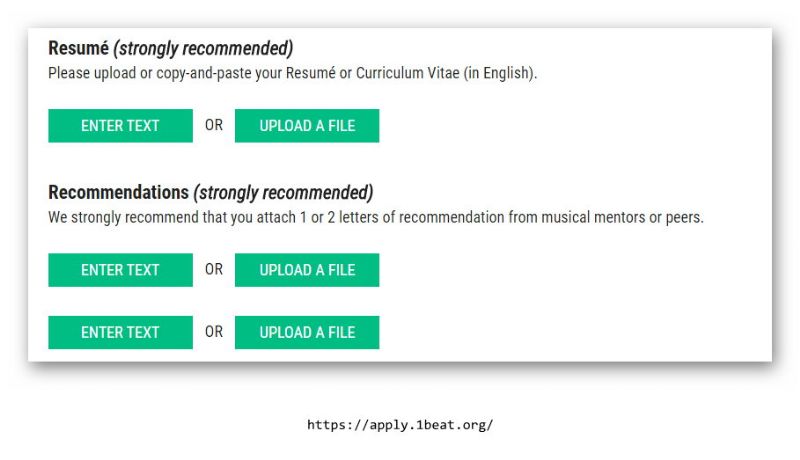Click the recommendation letters instruction sentence
Screen dimensions: 800x460
pos(376,217)
